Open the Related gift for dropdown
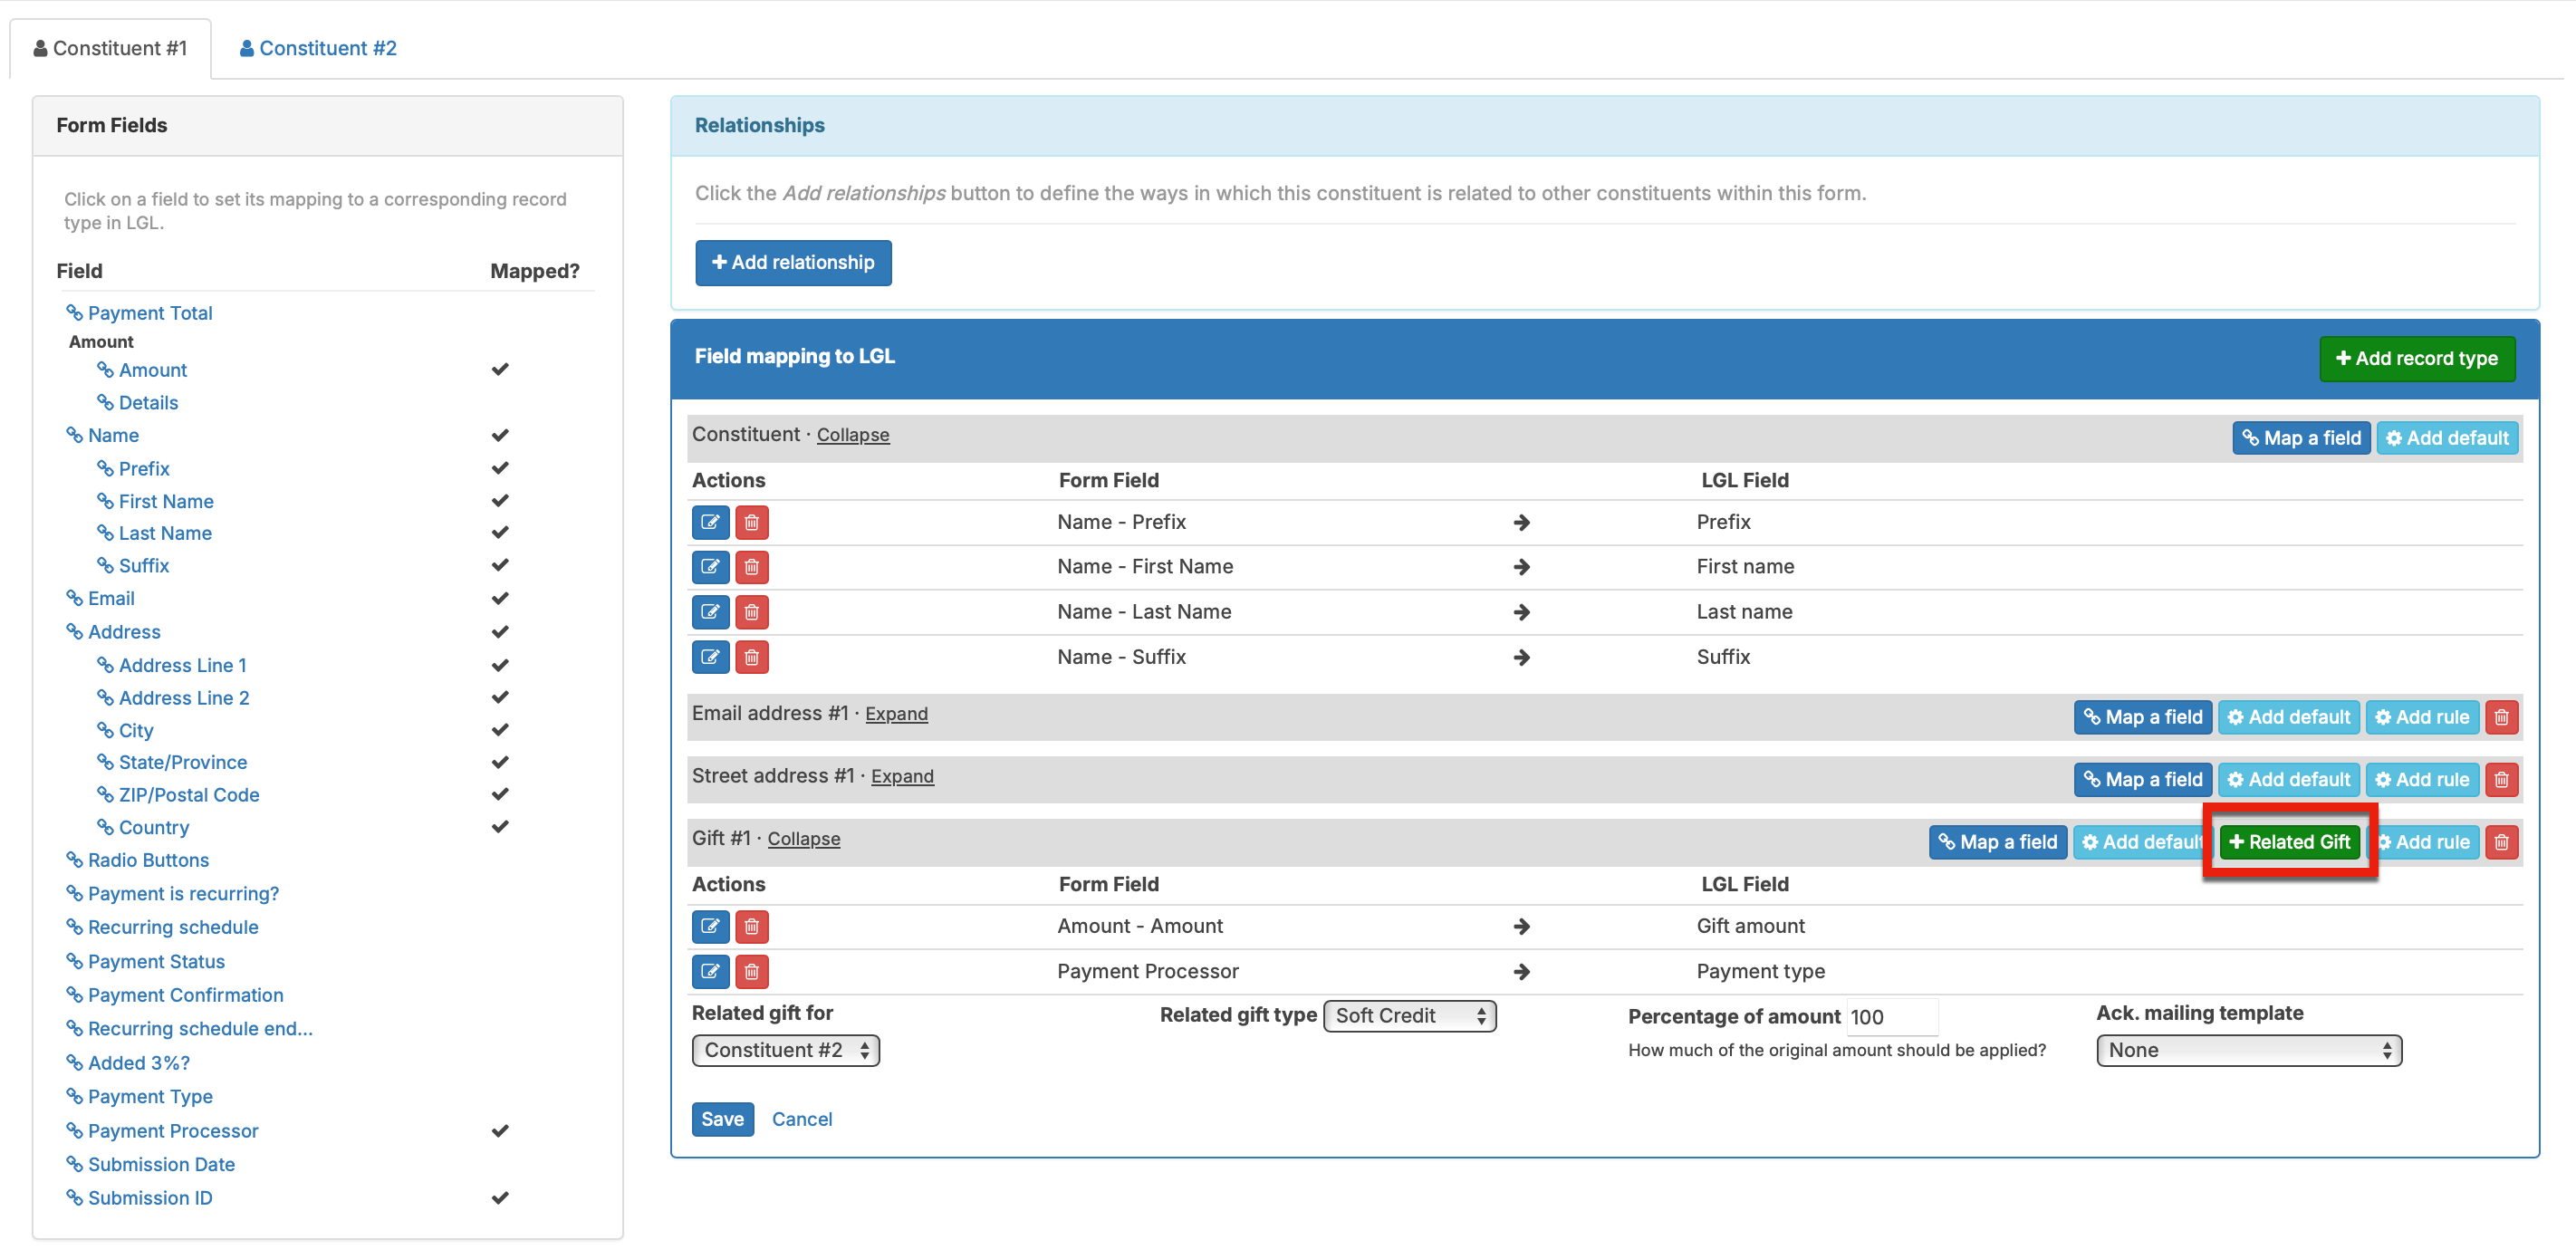Image resolution: width=2576 pixels, height=1259 pixels. coord(785,1050)
